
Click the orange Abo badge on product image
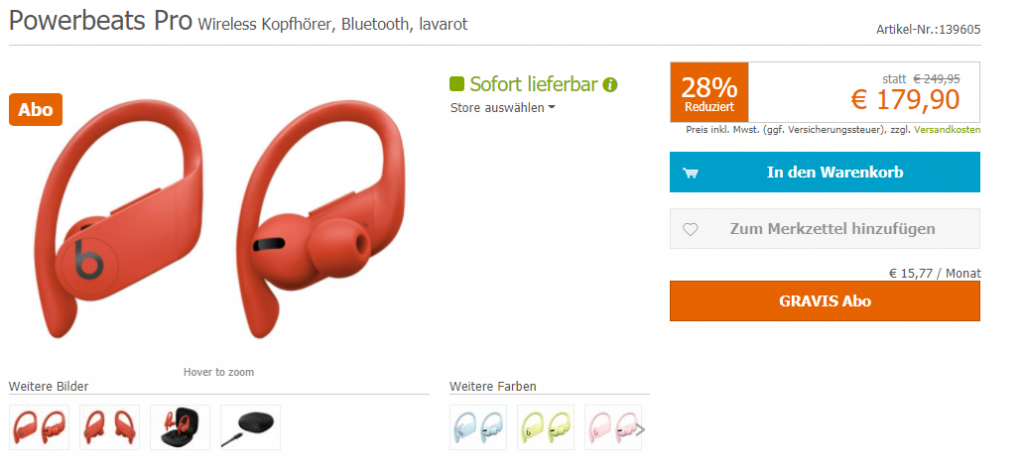pyautogui.click(x=36, y=110)
